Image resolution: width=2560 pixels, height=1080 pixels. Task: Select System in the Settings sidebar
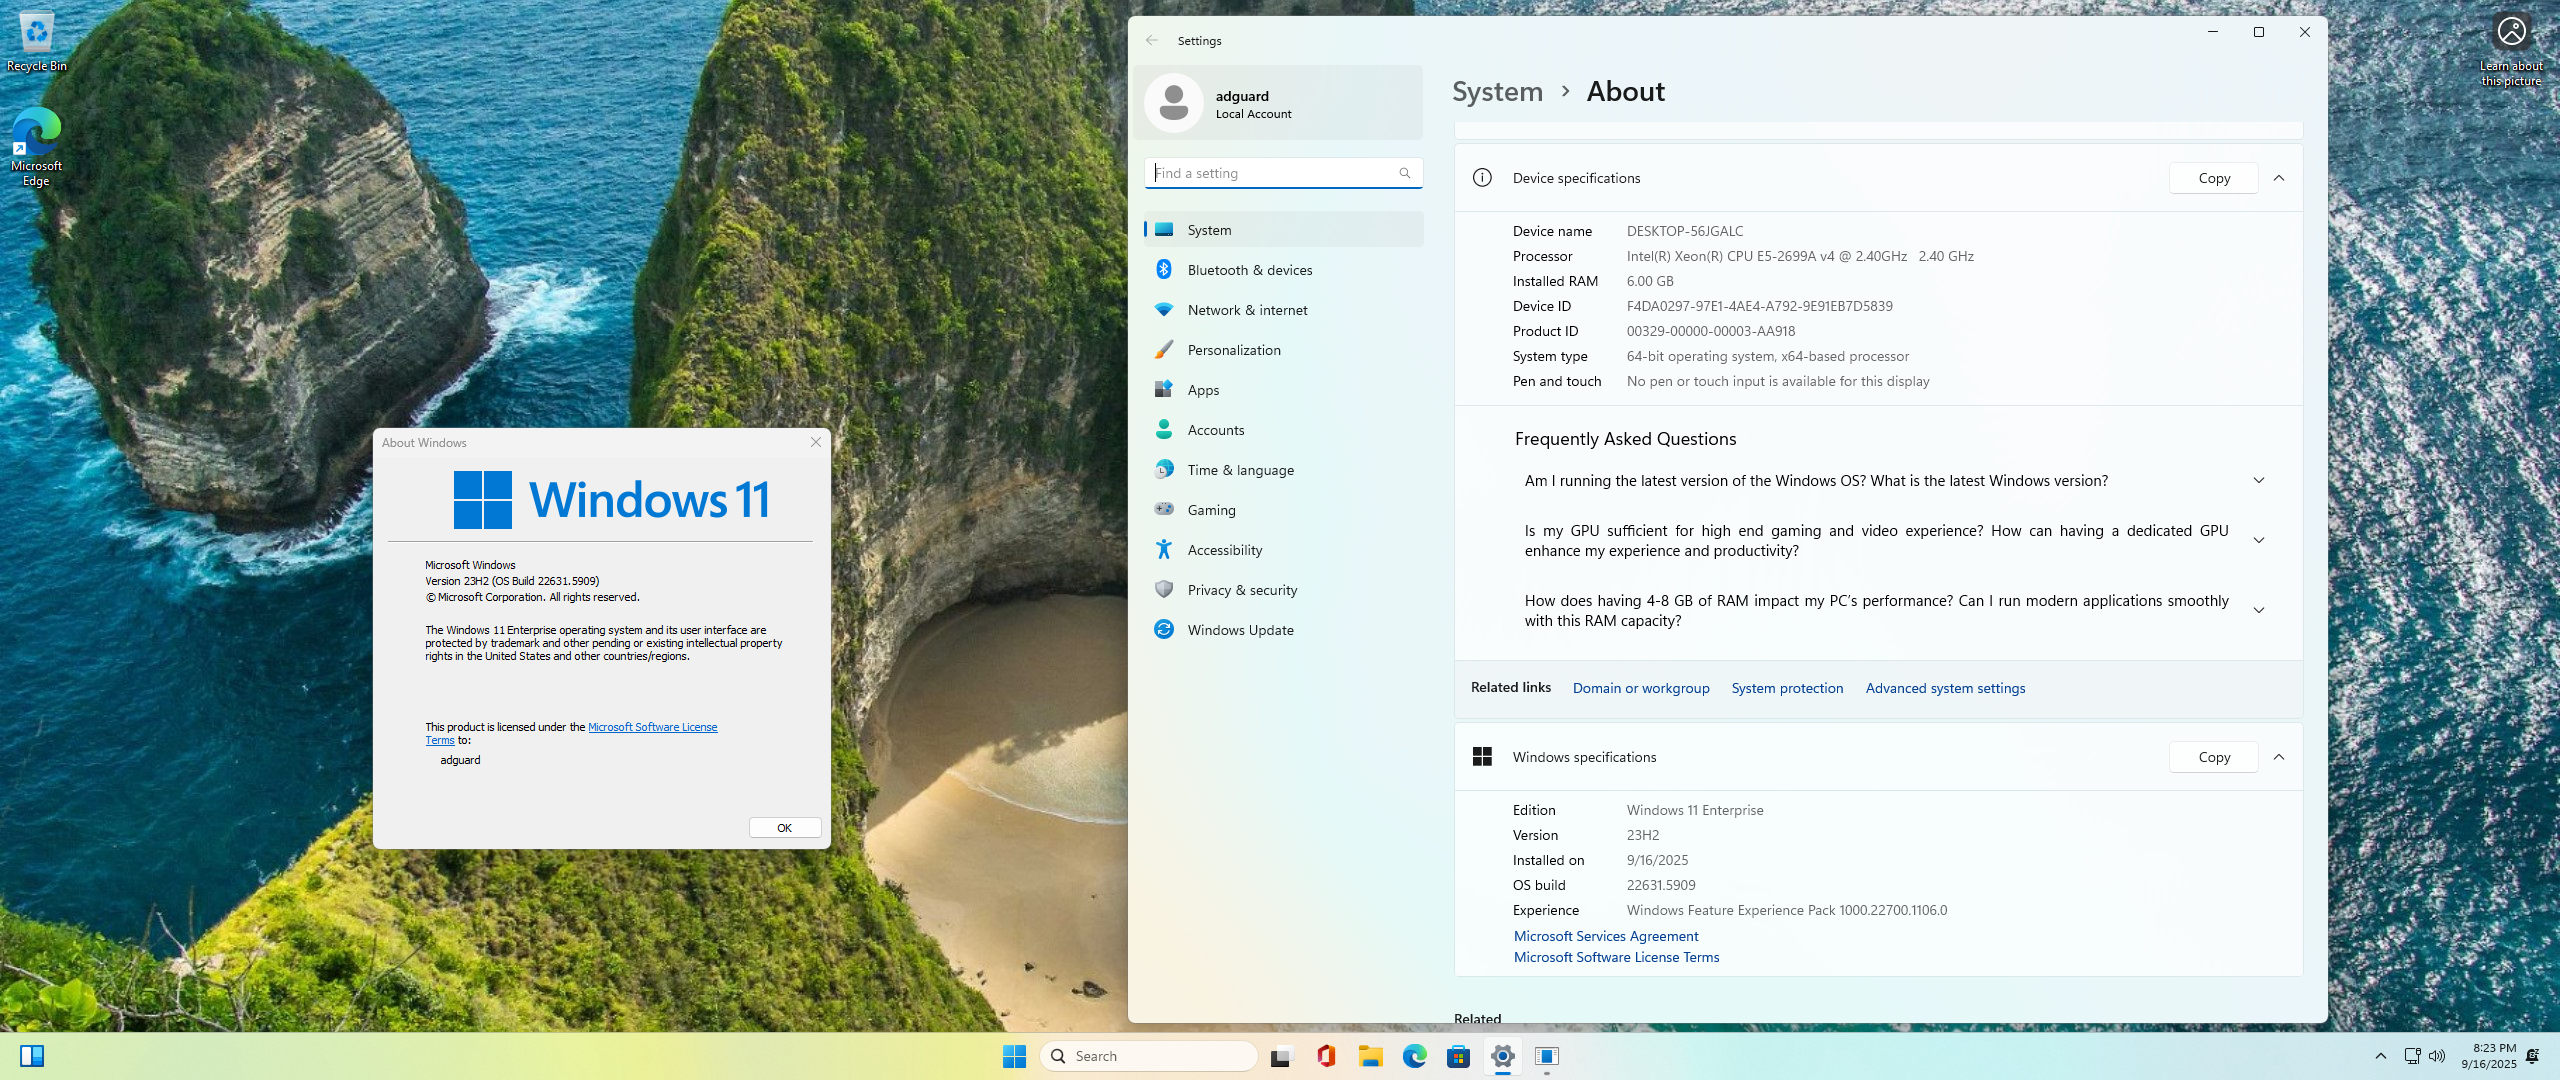(x=1284, y=230)
